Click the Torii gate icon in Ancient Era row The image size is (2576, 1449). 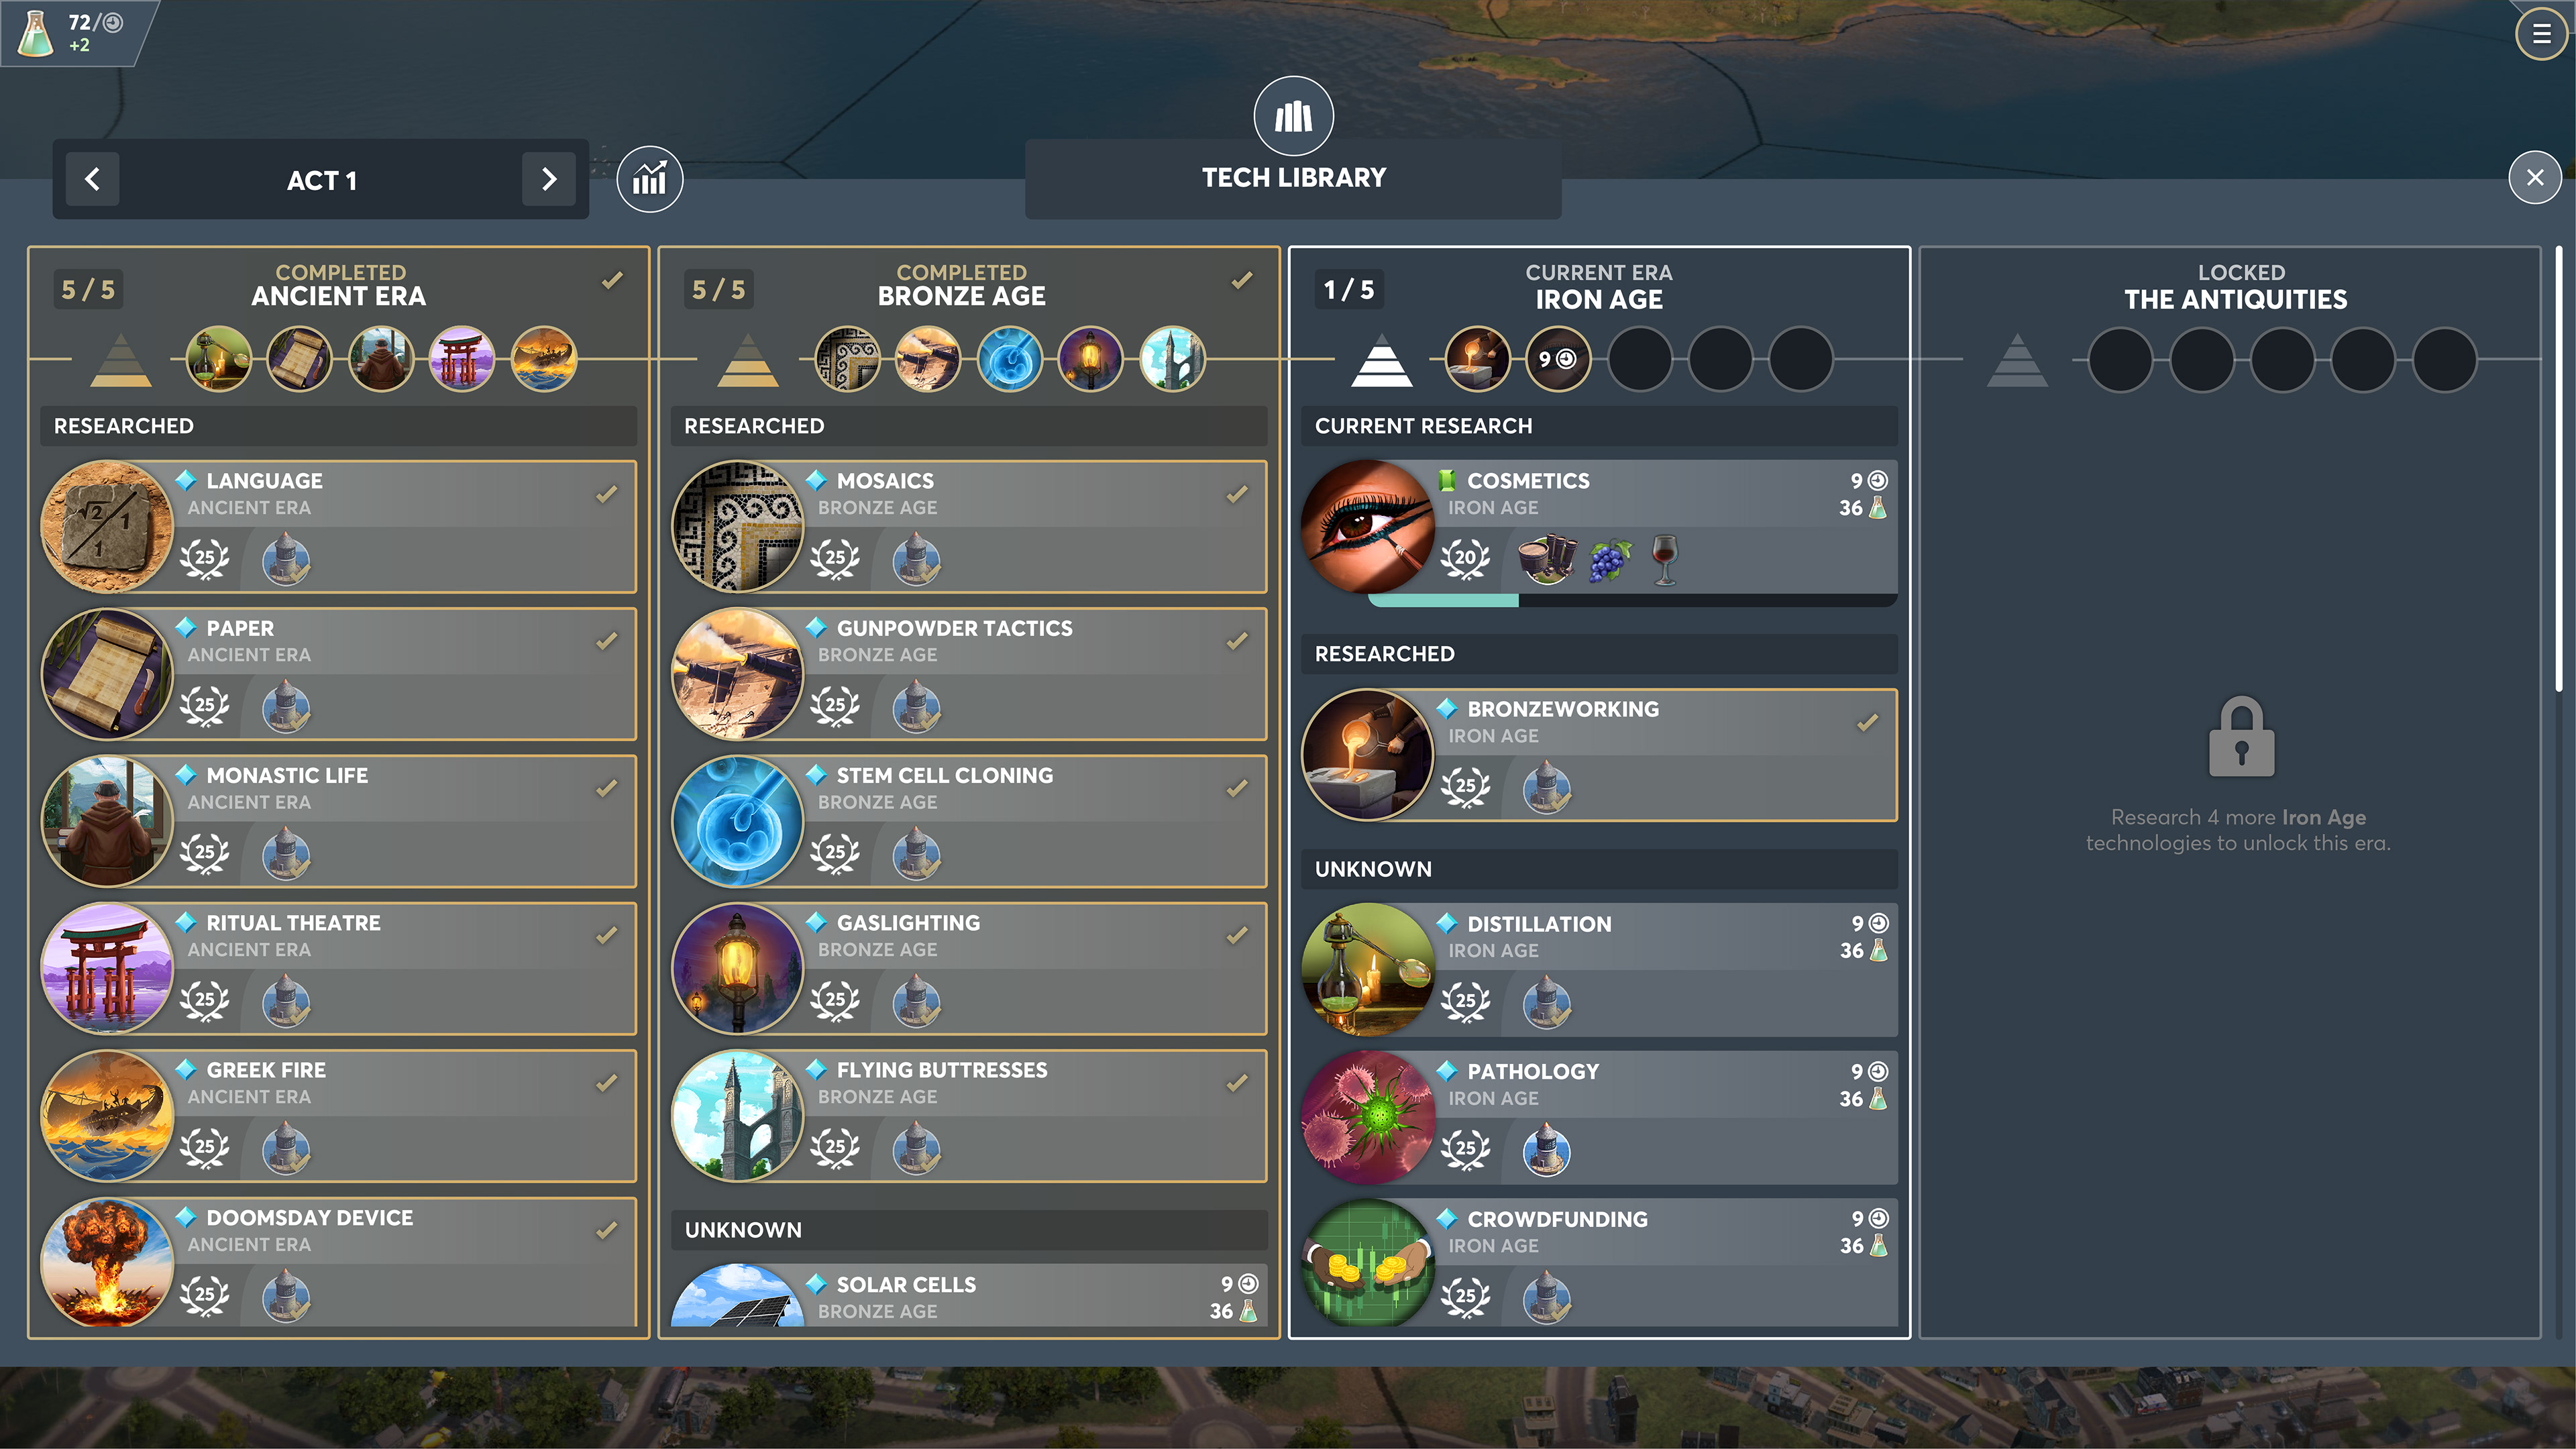(461, 359)
